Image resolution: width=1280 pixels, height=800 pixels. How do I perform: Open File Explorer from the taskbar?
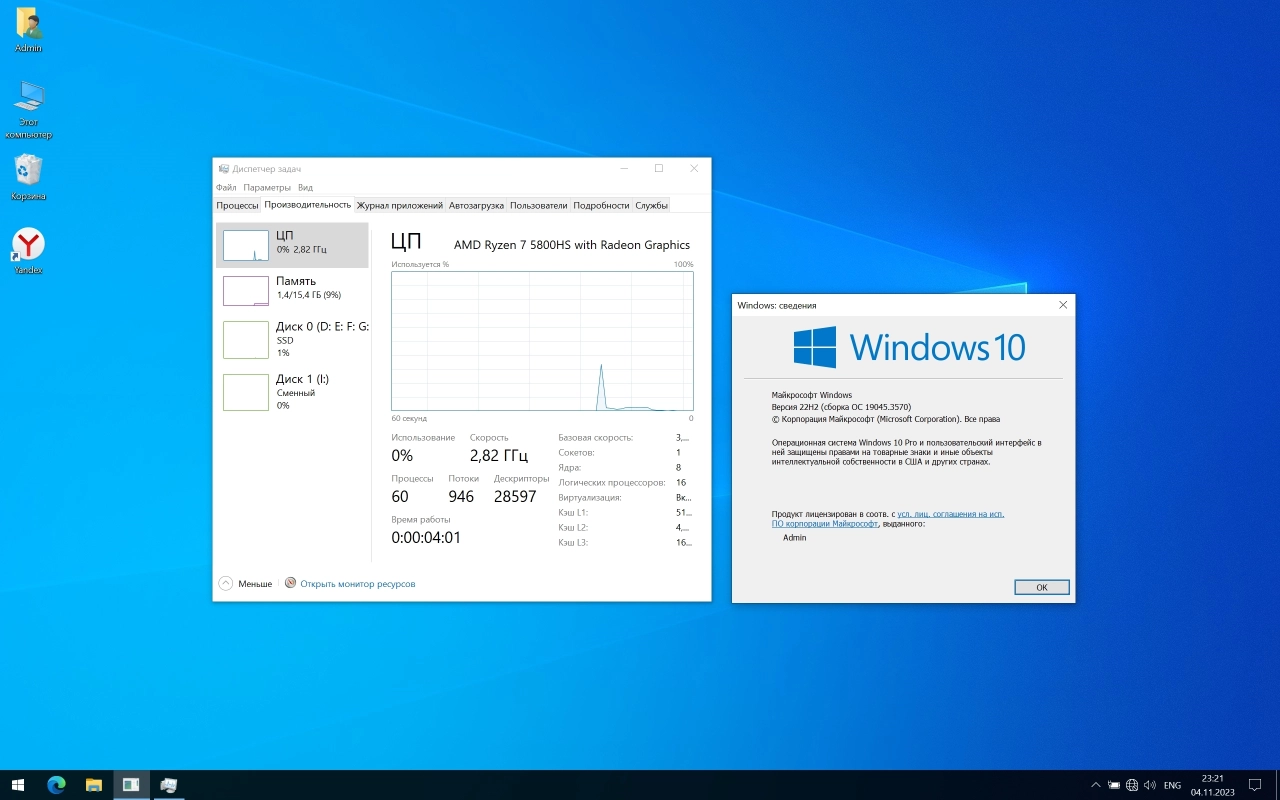(93, 785)
